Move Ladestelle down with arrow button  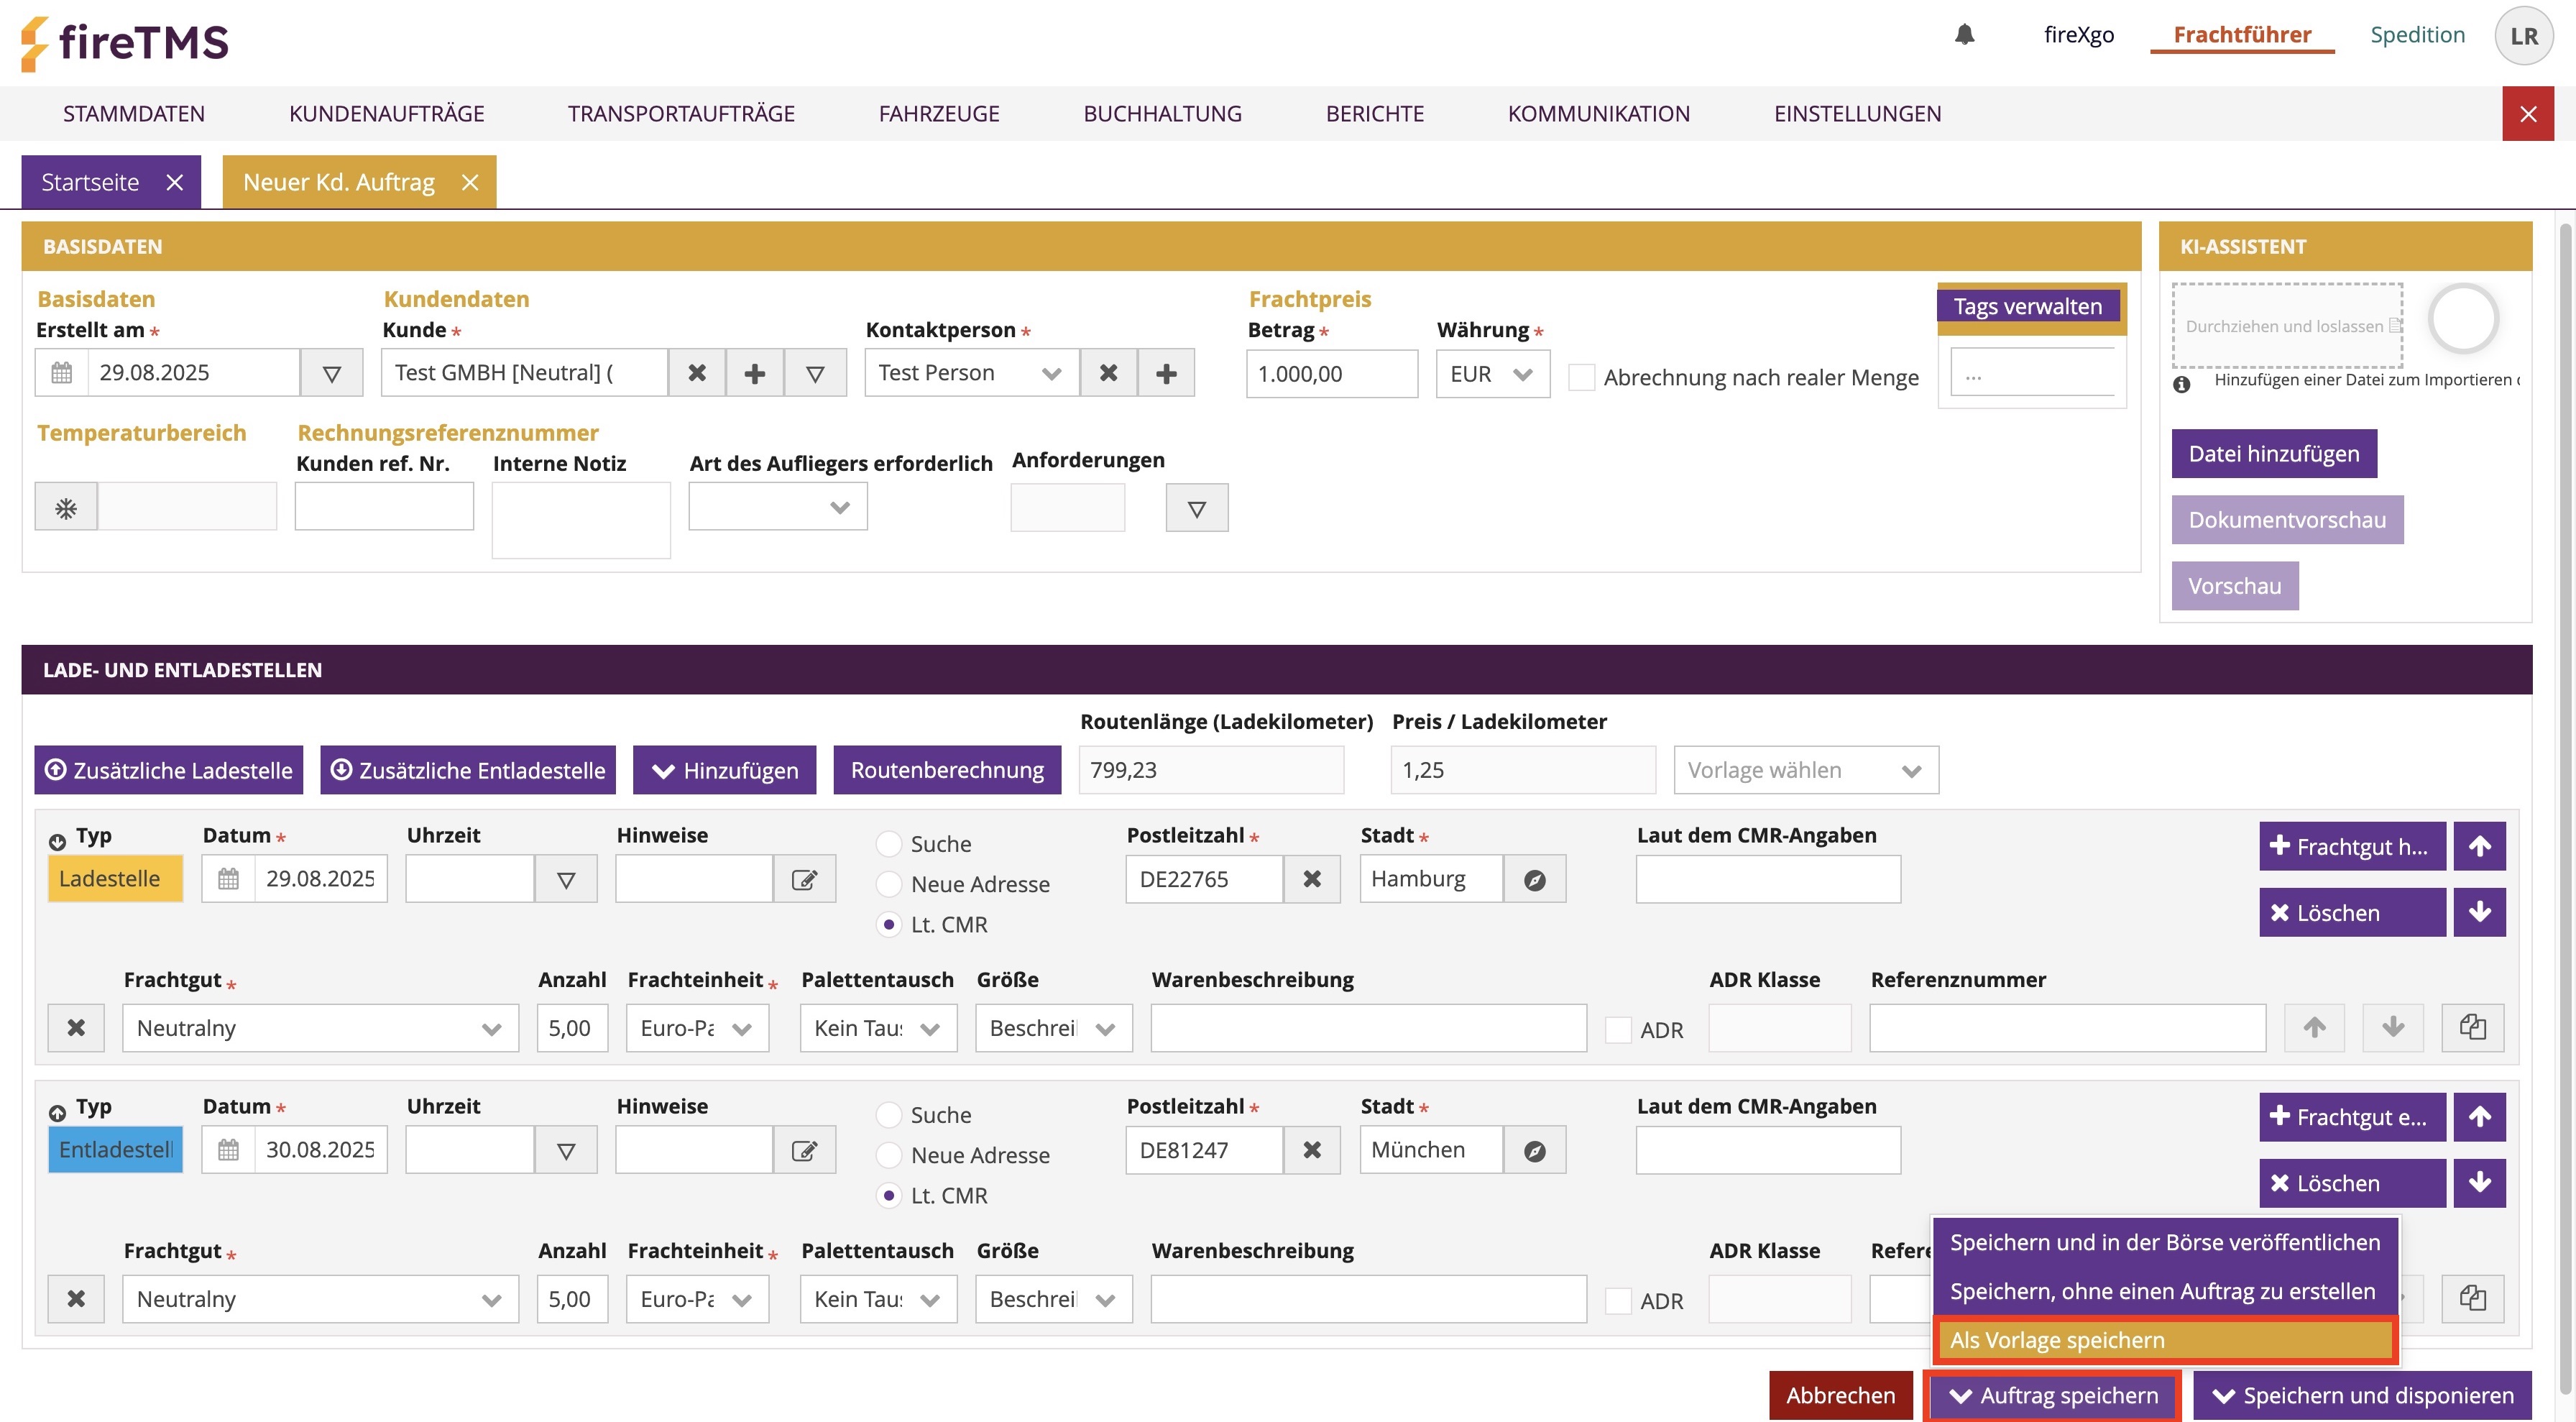point(2479,912)
